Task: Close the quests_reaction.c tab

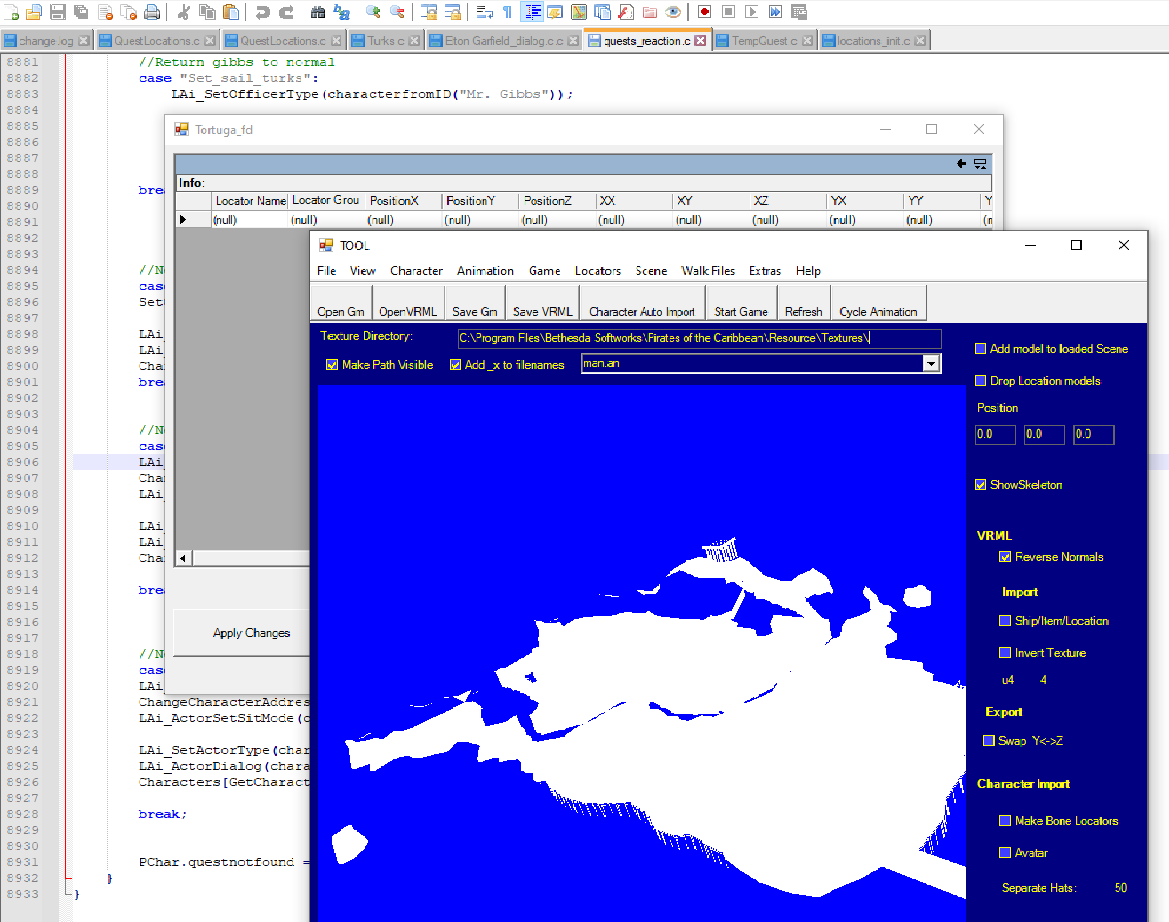Action: [x=700, y=41]
